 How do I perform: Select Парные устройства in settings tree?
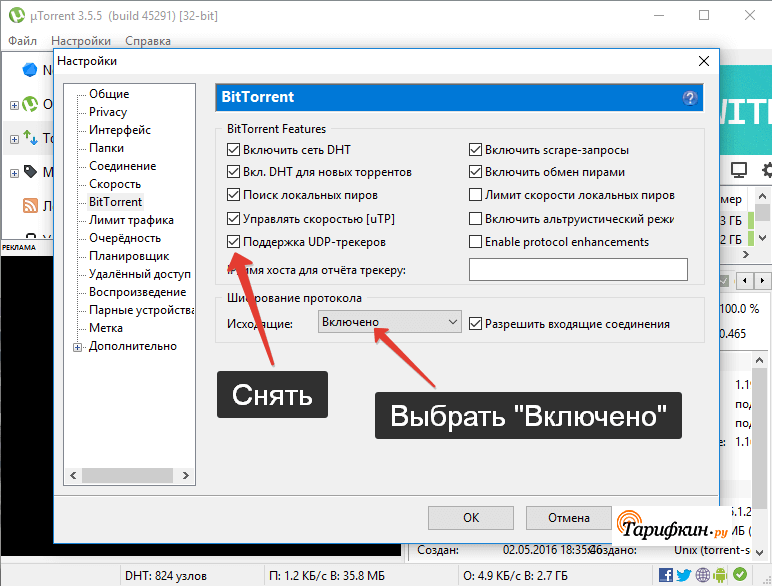coord(141,310)
